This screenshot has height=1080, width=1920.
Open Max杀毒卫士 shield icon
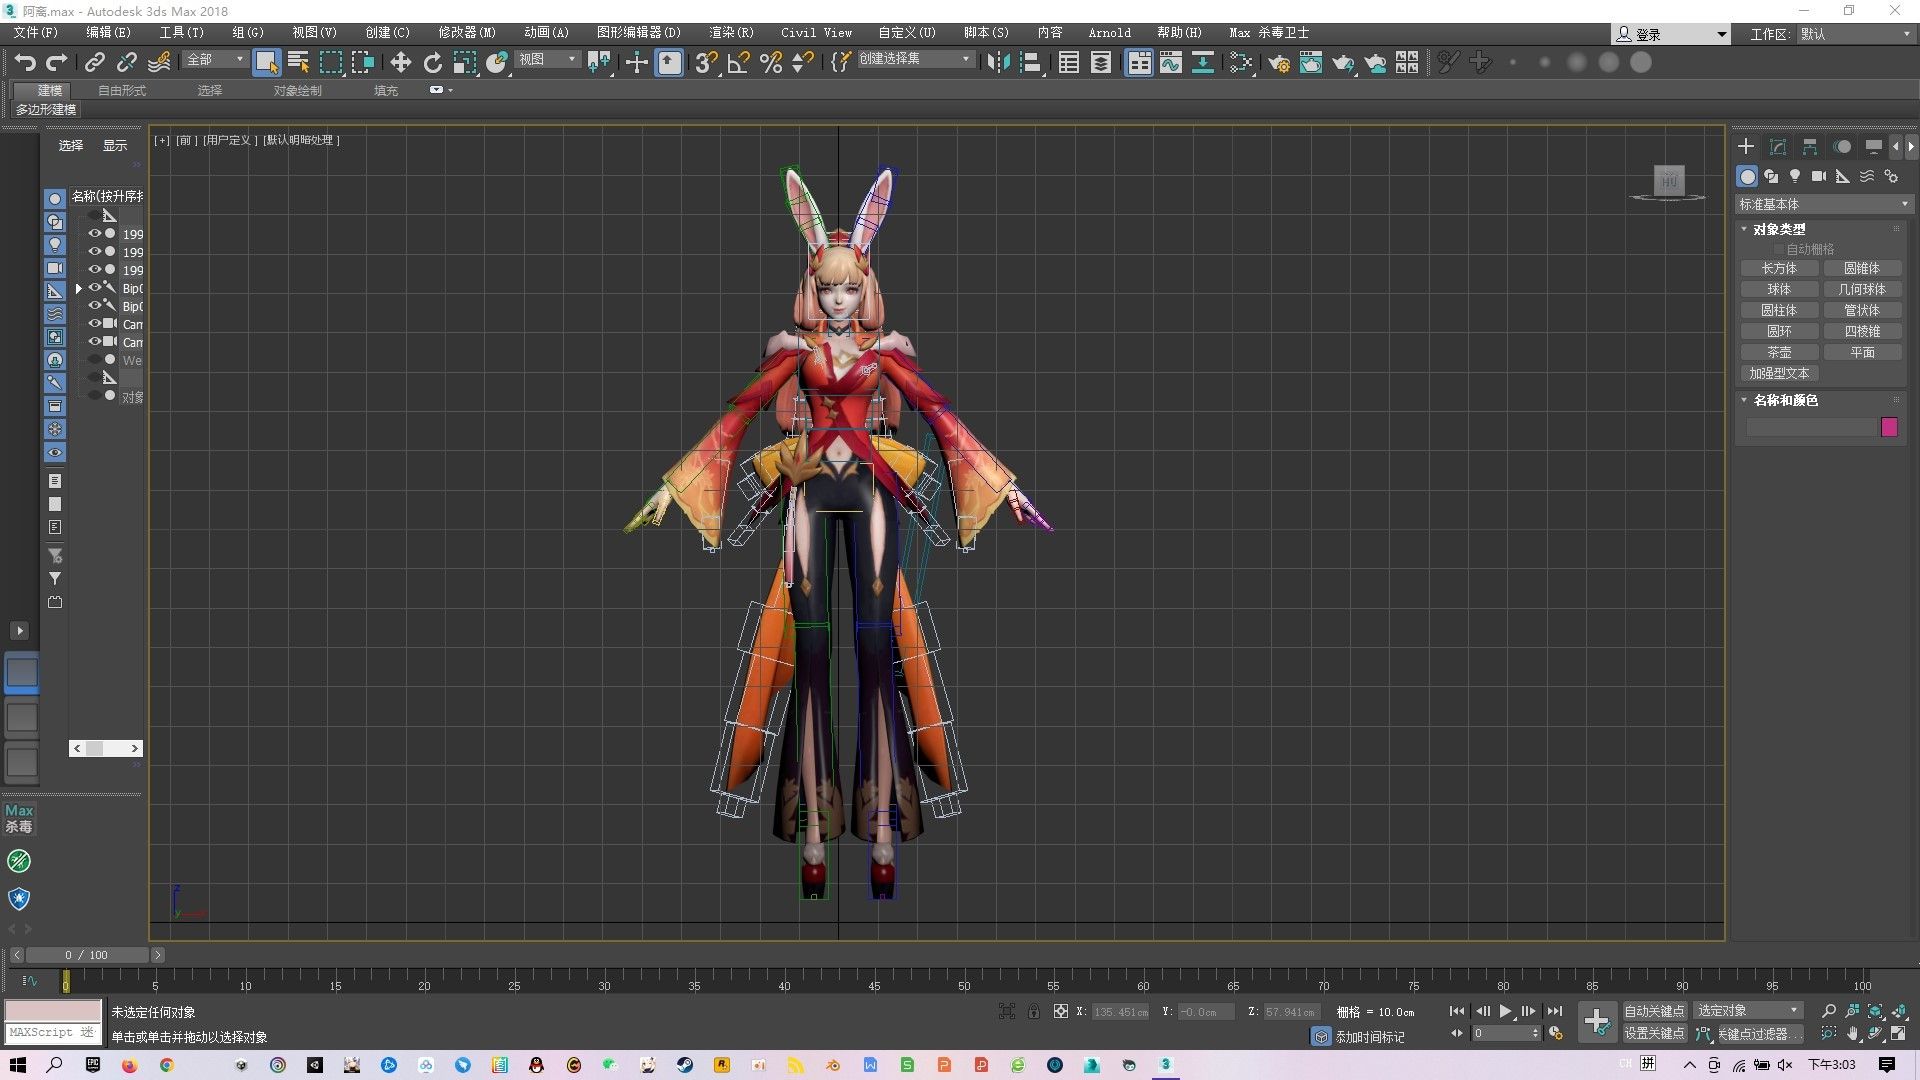(19, 898)
